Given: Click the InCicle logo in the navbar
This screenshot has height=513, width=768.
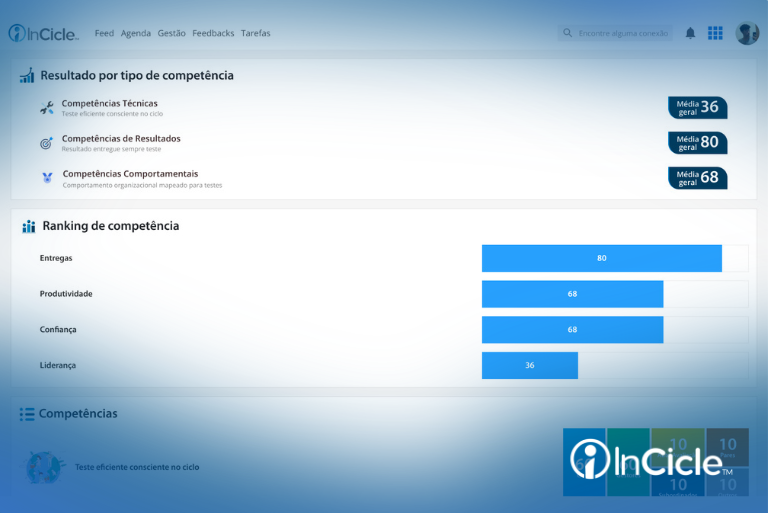Looking at the screenshot, I should [x=43, y=33].
